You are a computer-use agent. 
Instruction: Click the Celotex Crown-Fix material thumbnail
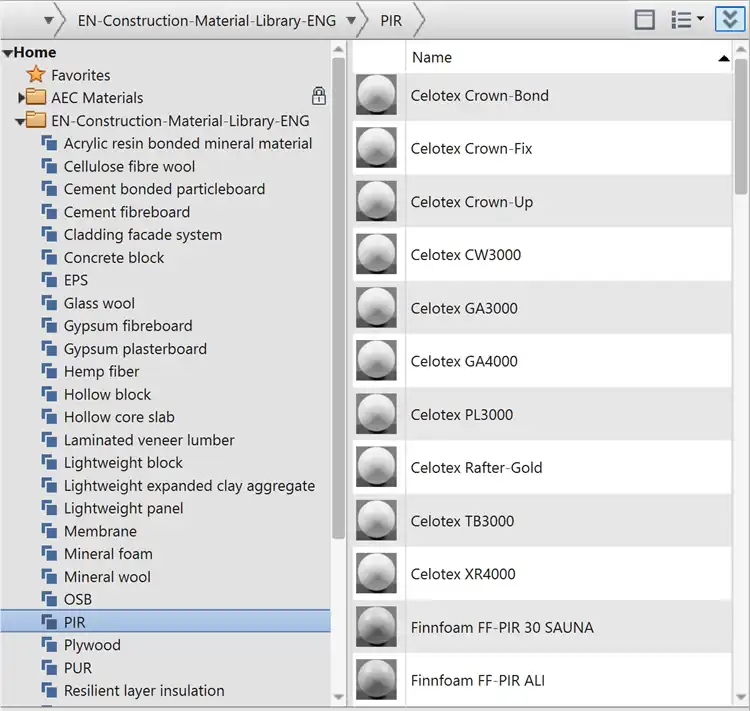[376, 148]
